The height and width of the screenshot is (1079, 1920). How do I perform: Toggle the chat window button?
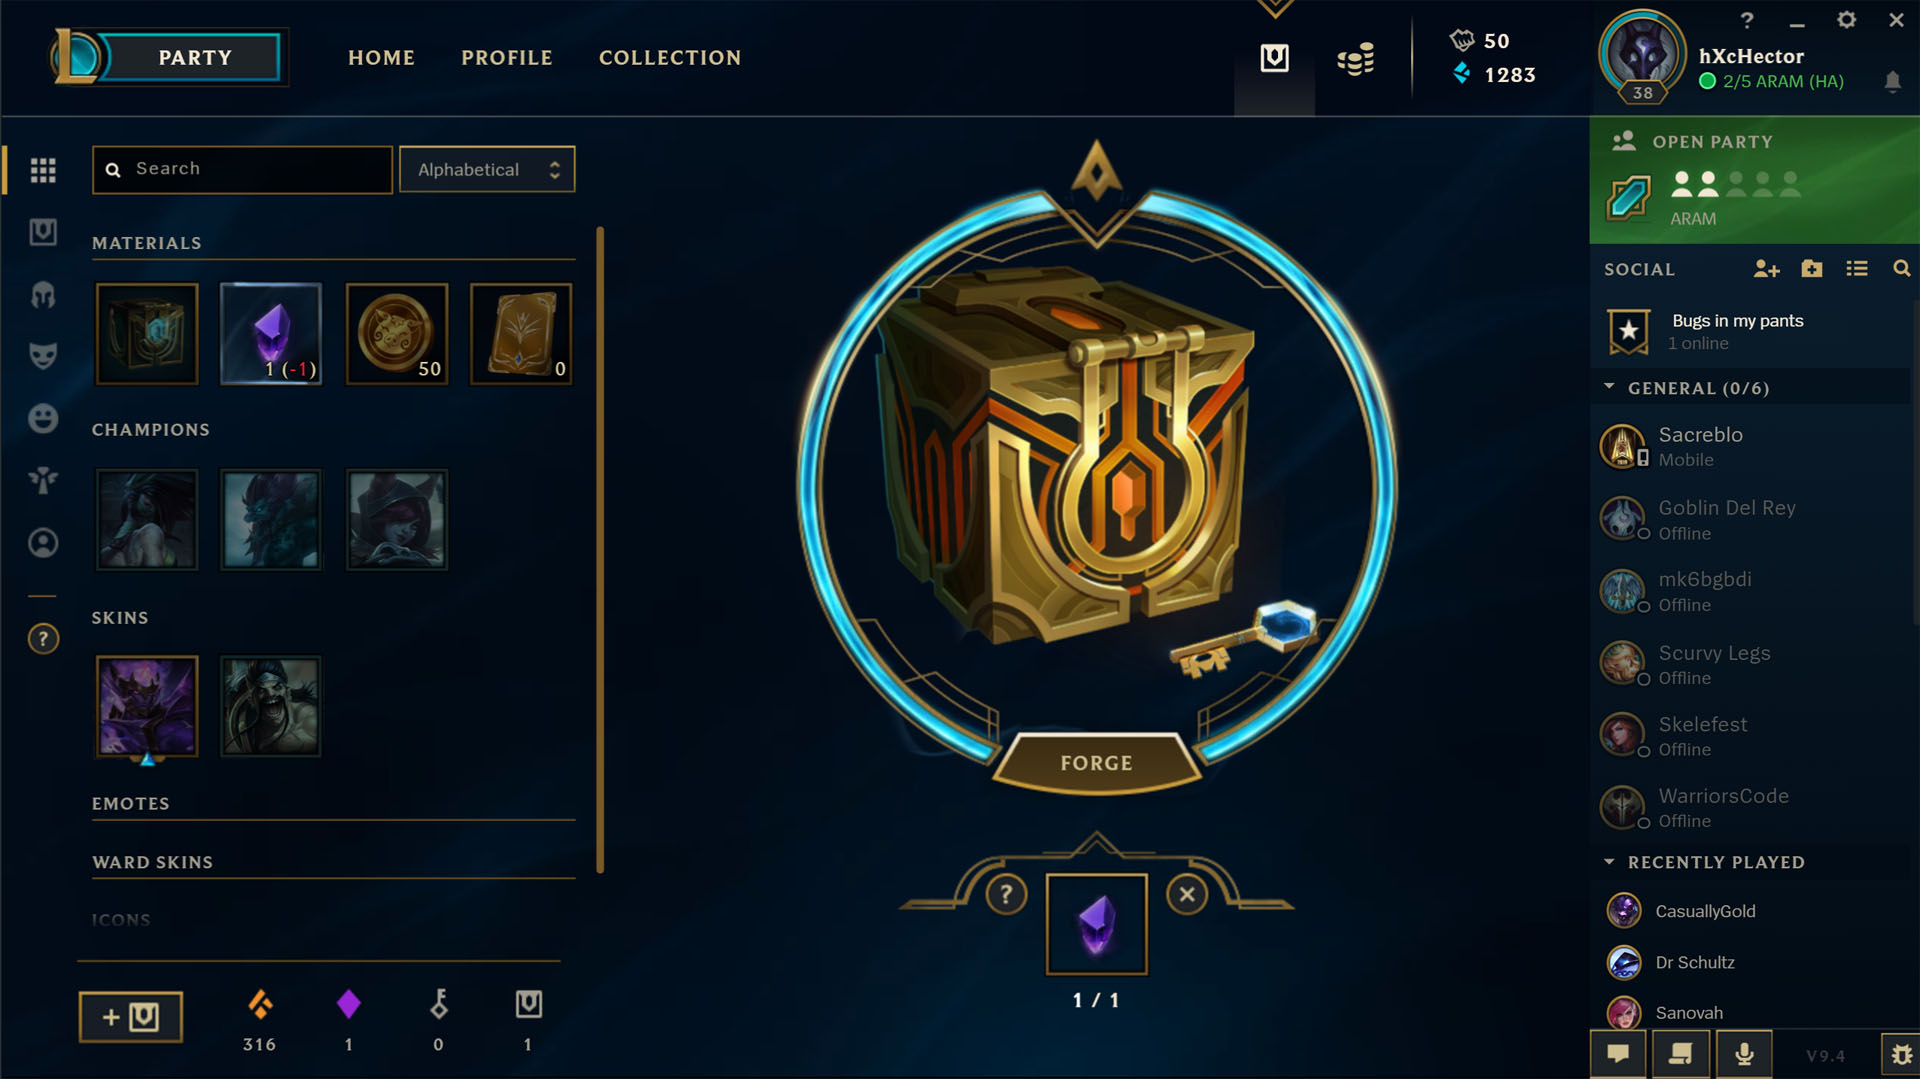1618,1054
